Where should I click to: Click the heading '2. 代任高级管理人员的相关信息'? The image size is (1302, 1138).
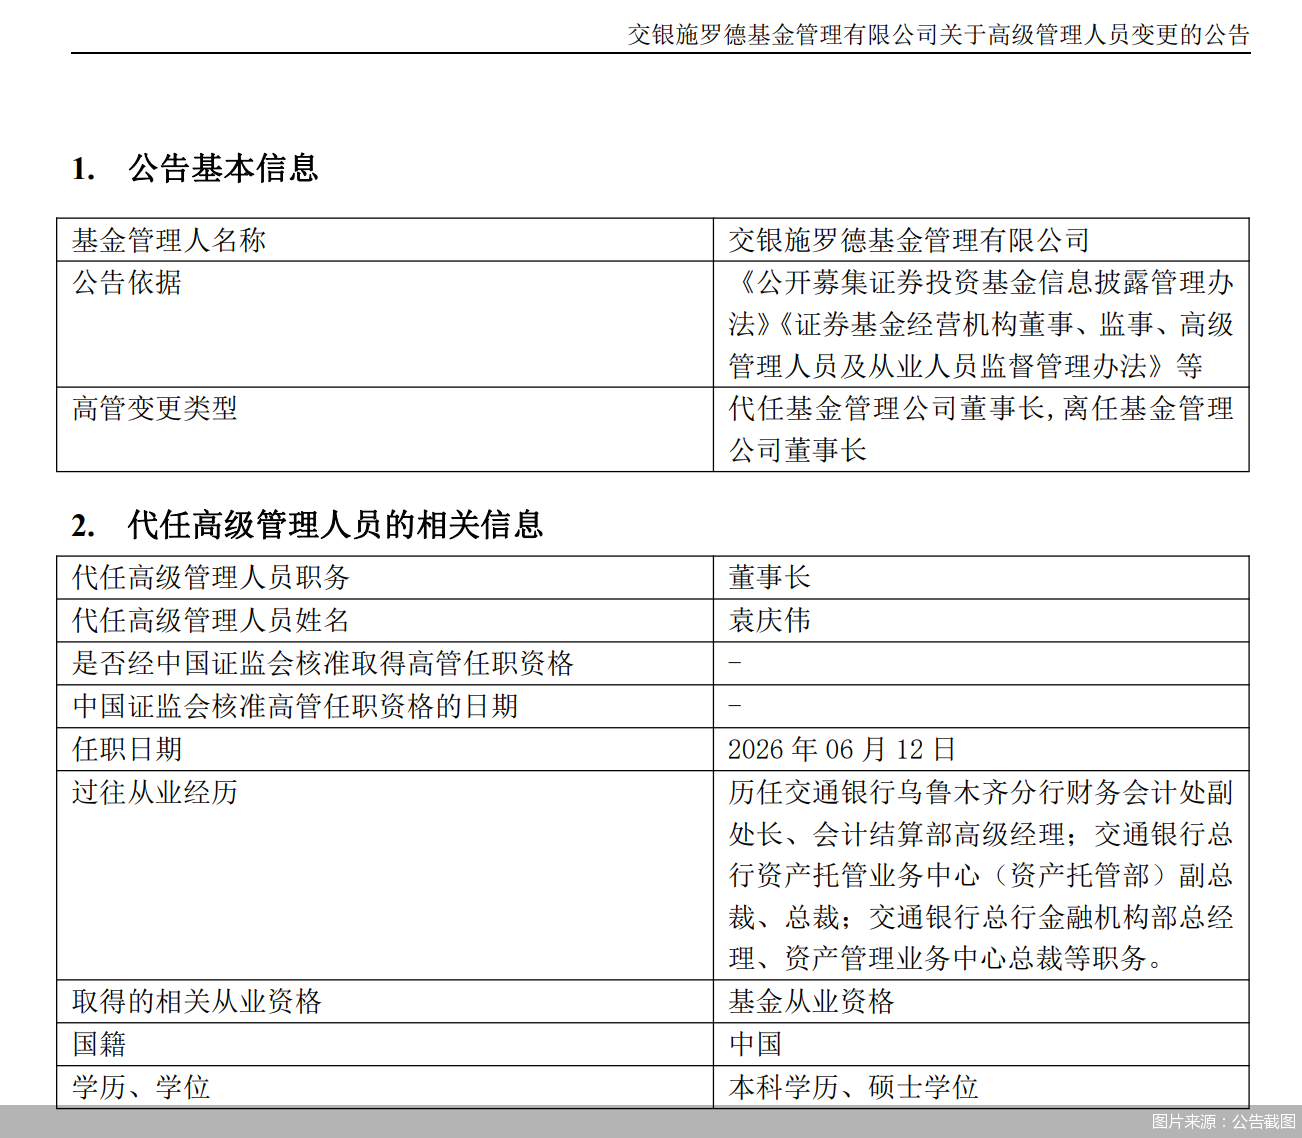click(307, 525)
